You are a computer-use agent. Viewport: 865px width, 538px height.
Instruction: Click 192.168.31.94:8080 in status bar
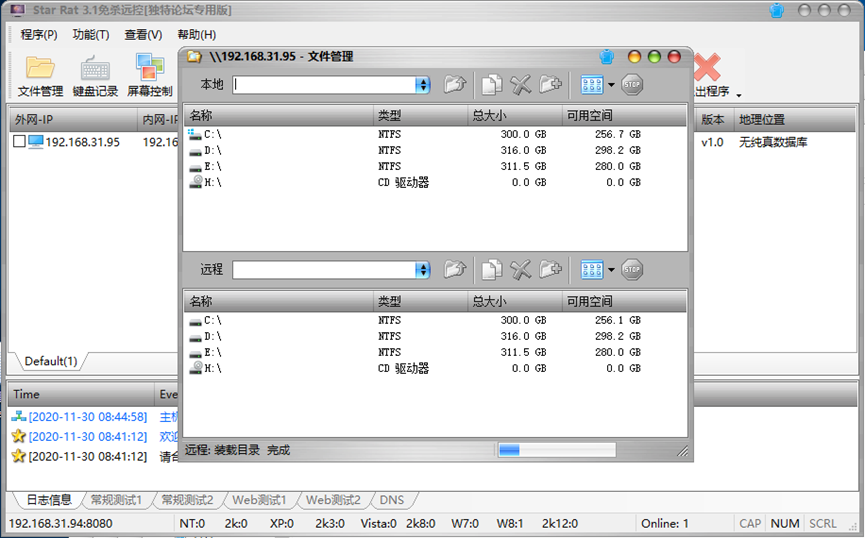(61, 523)
